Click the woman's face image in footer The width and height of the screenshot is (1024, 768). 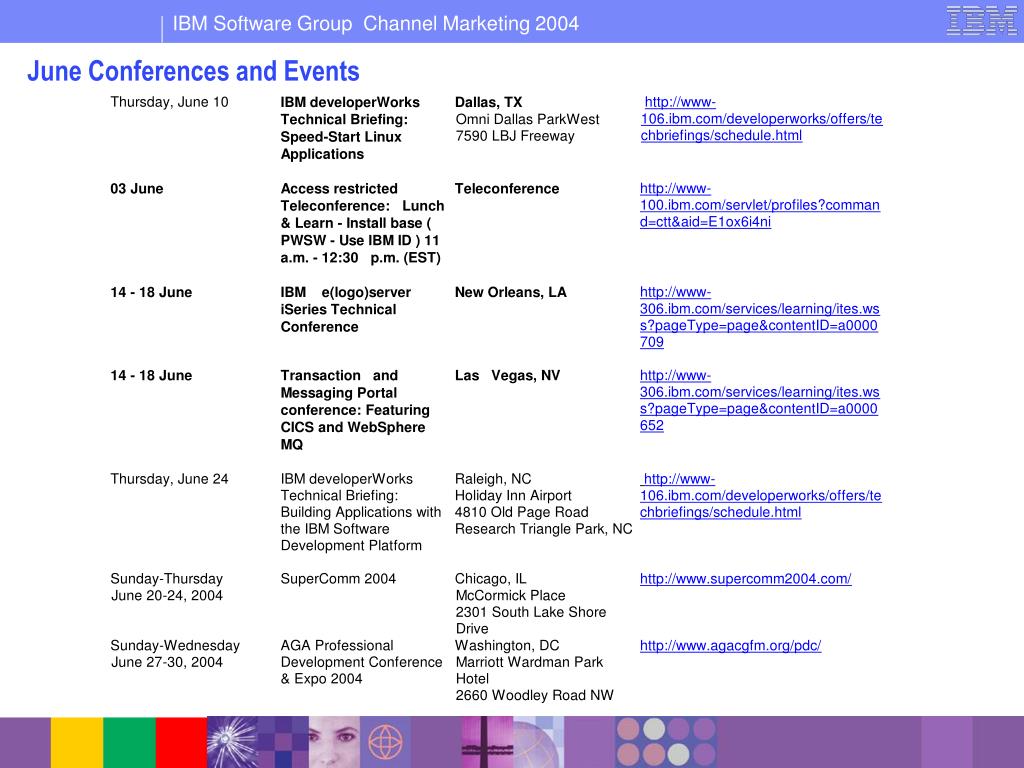pyautogui.click(x=334, y=743)
